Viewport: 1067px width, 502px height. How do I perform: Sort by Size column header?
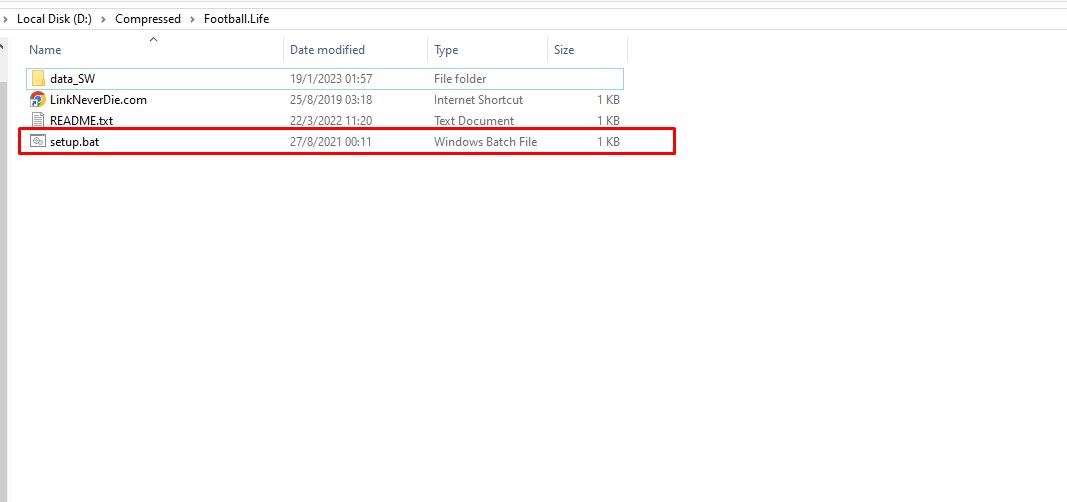tap(564, 50)
